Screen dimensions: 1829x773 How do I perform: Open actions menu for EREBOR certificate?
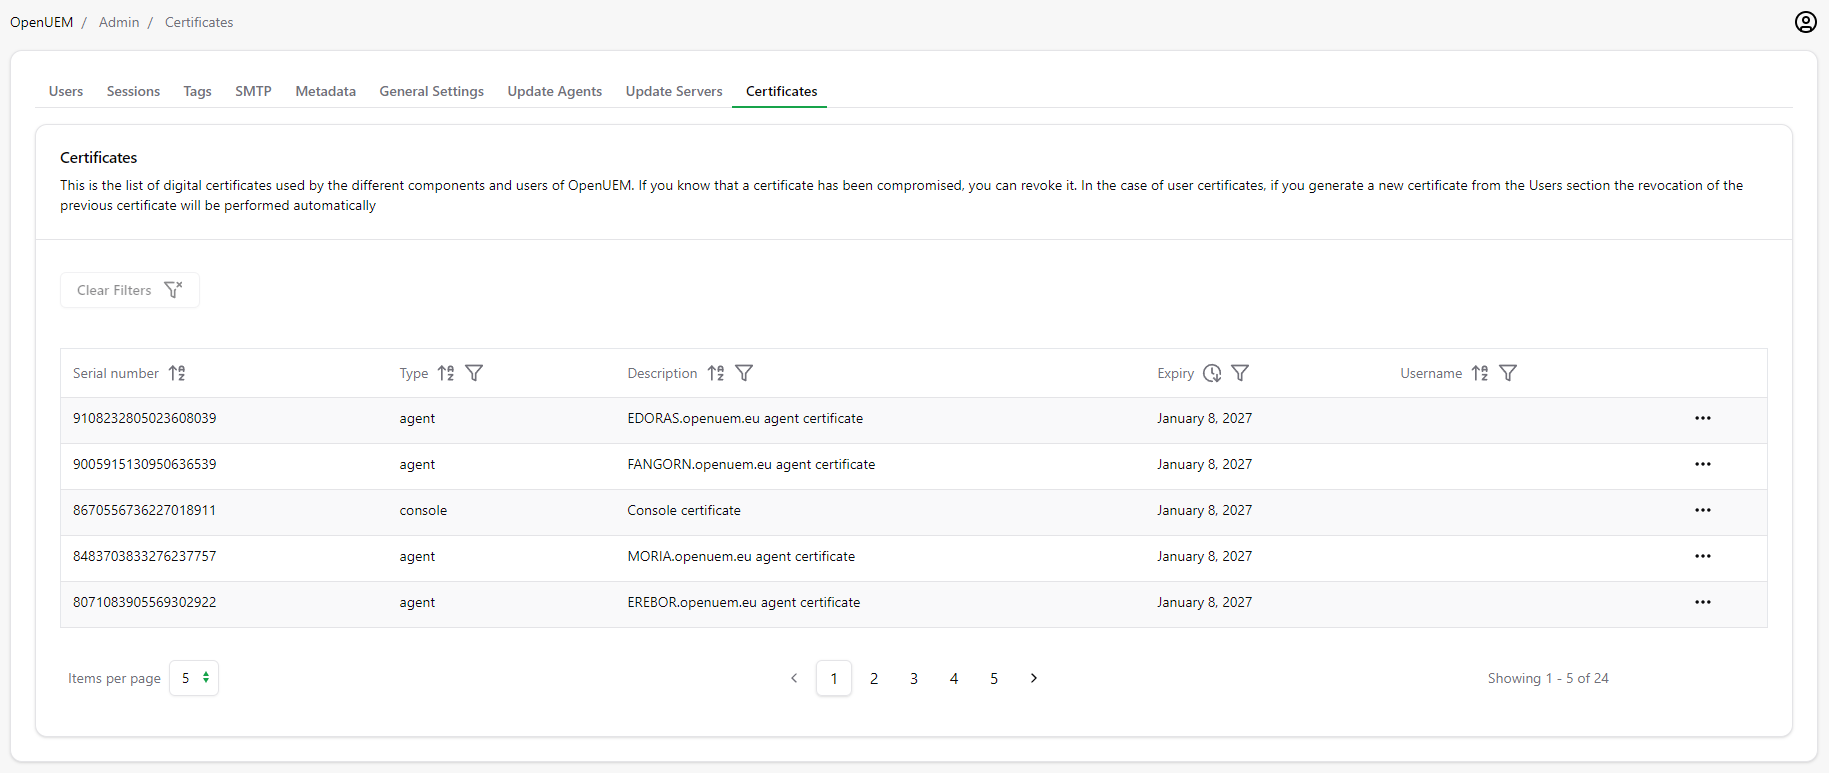(1703, 602)
